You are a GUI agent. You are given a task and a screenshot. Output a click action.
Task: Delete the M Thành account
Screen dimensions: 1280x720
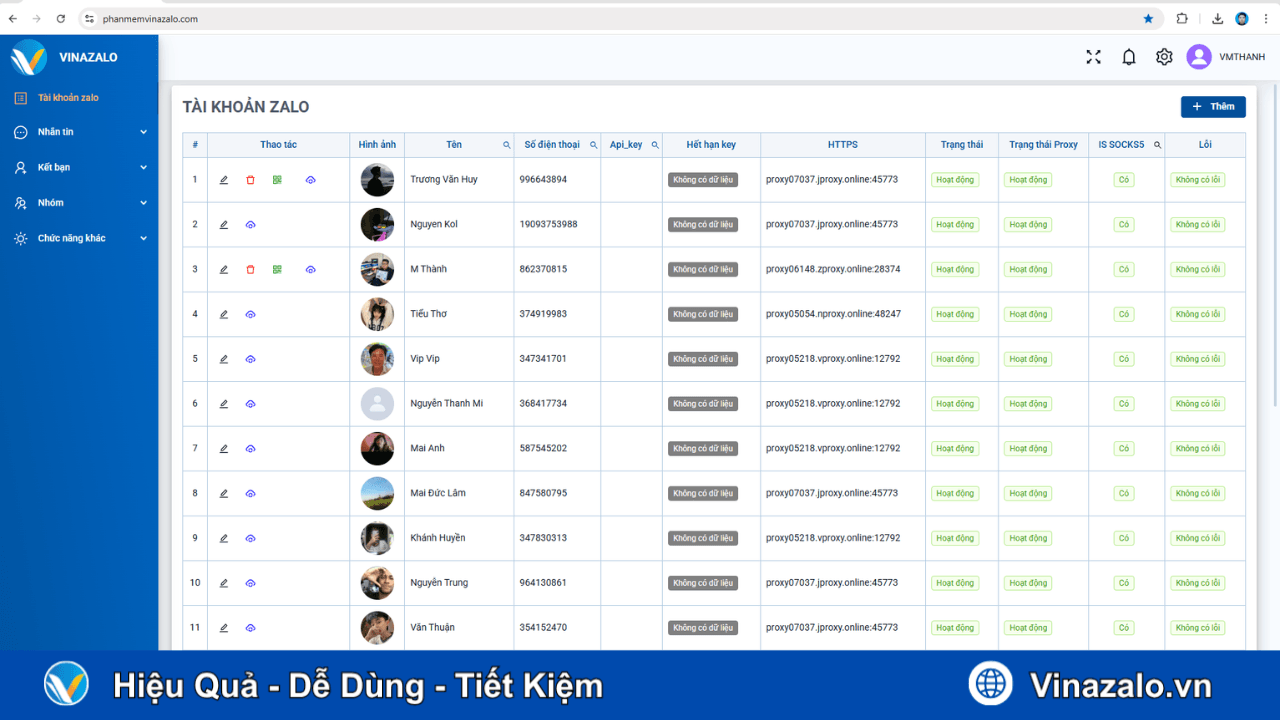[x=250, y=269]
